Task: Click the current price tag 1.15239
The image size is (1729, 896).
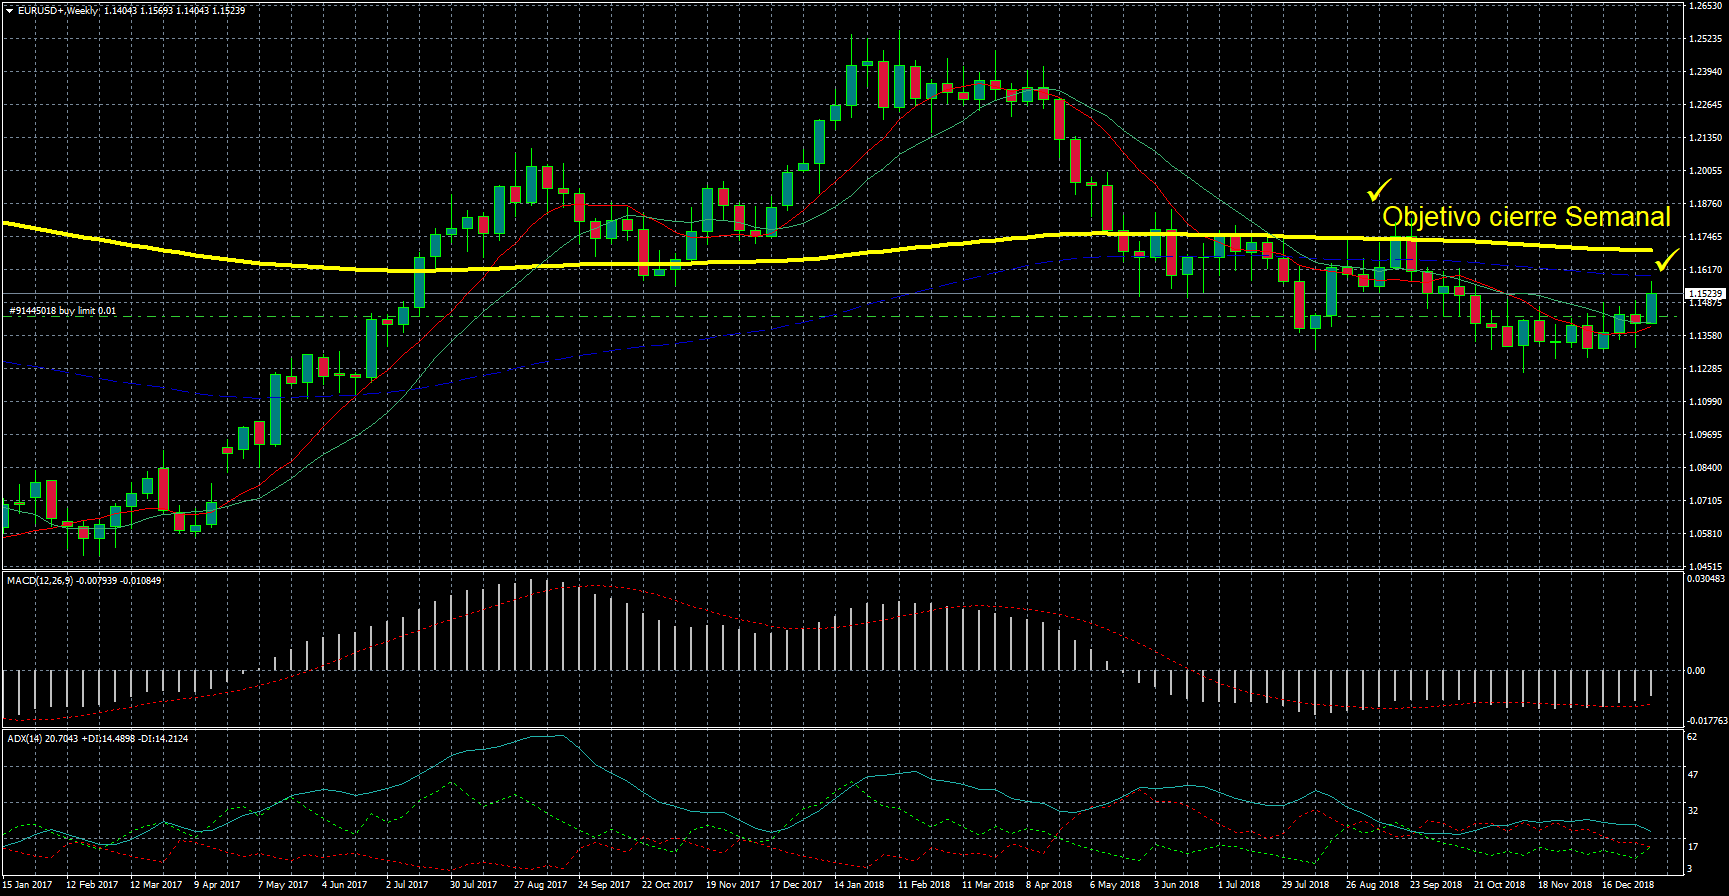Action: pyautogui.click(x=1705, y=294)
